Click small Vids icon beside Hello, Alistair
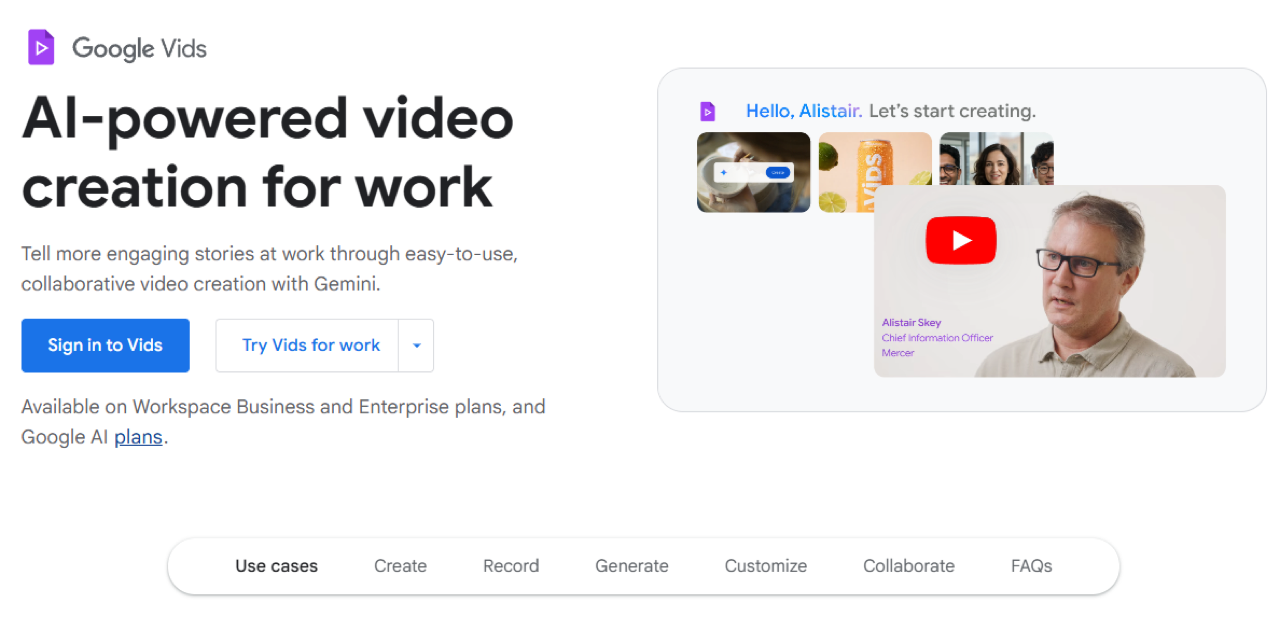Viewport: 1280px width, 635px height. pos(708,111)
